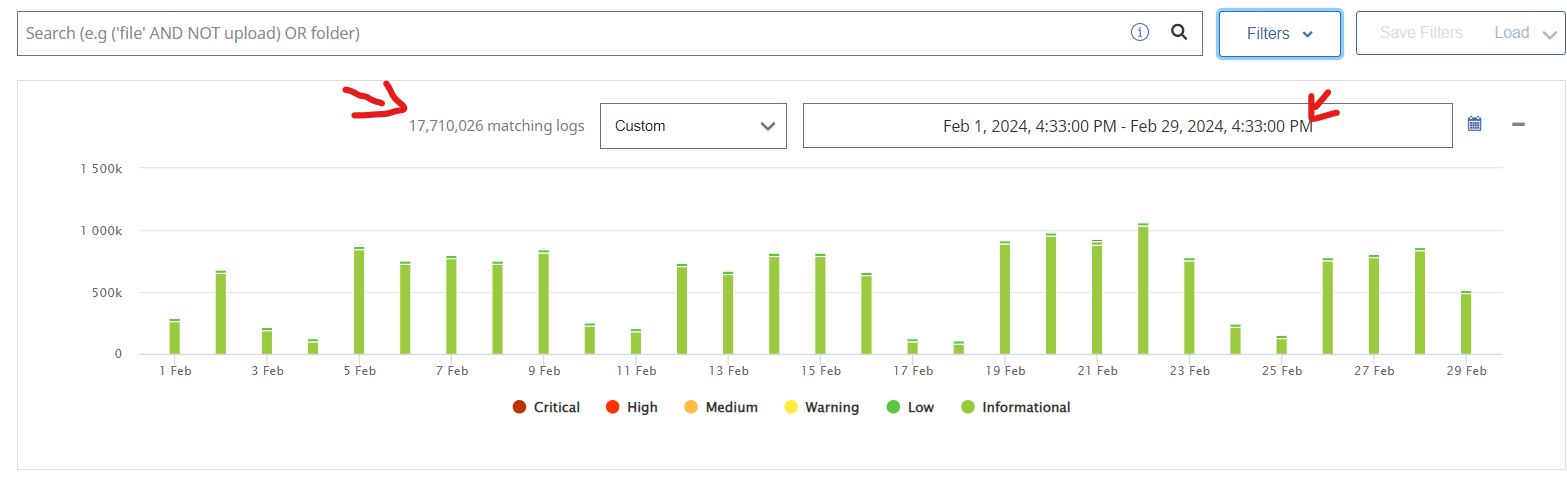The width and height of the screenshot is (1567, 482).
Task: Hide Warning series via legend
Action: point(821,407)
